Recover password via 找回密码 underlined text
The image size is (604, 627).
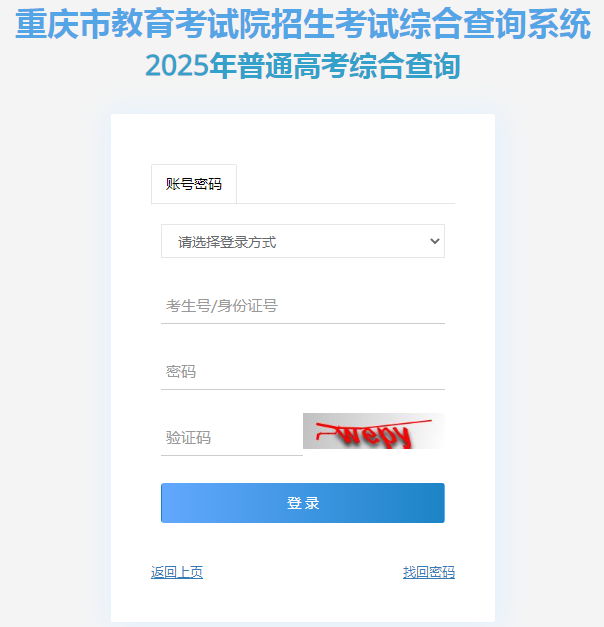tap(429, 572)
